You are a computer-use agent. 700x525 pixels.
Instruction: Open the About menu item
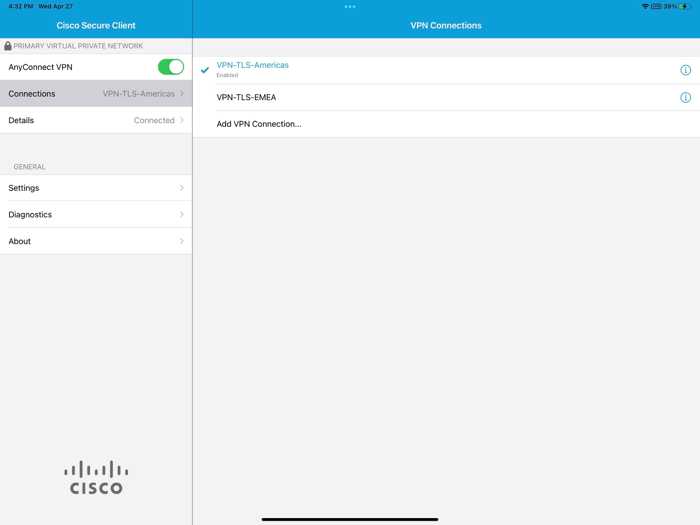pos(96,241)
